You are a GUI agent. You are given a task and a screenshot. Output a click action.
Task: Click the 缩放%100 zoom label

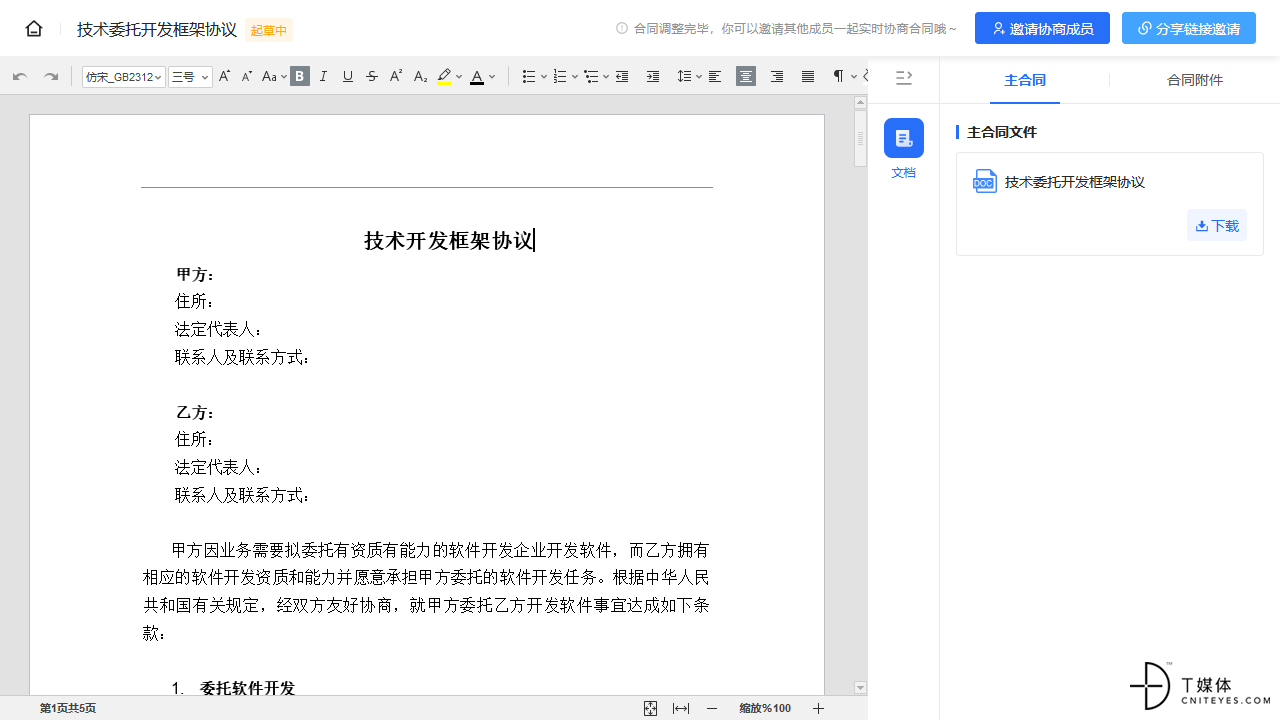pyautogui.click(x=765, y=708)
